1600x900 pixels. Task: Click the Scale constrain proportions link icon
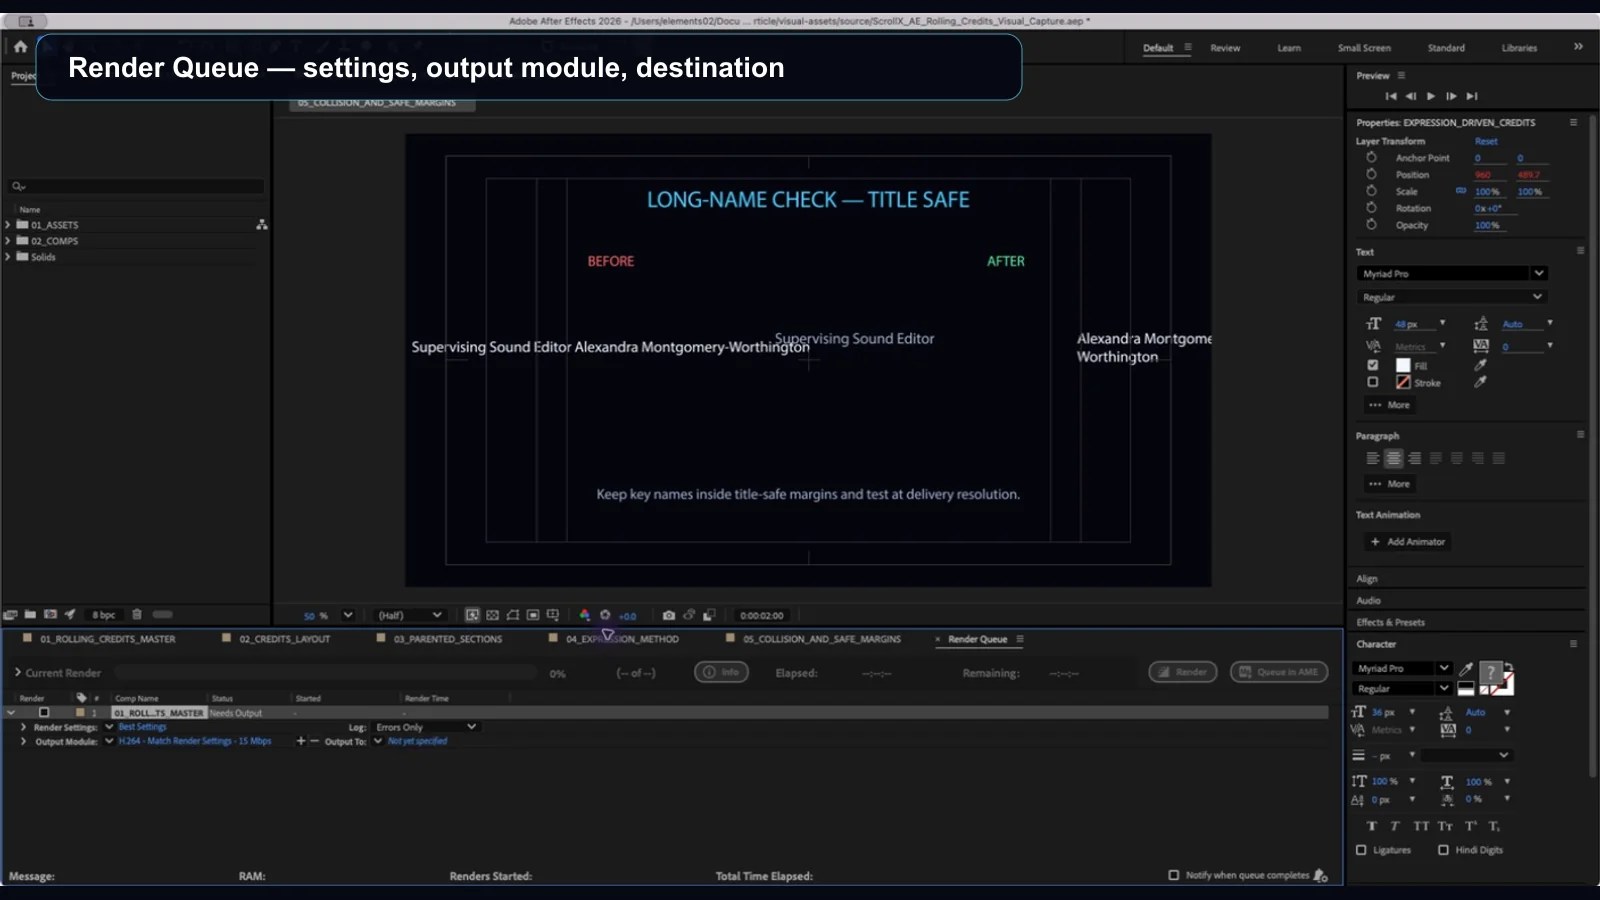pyautogui.click(x=1461, y=191)
